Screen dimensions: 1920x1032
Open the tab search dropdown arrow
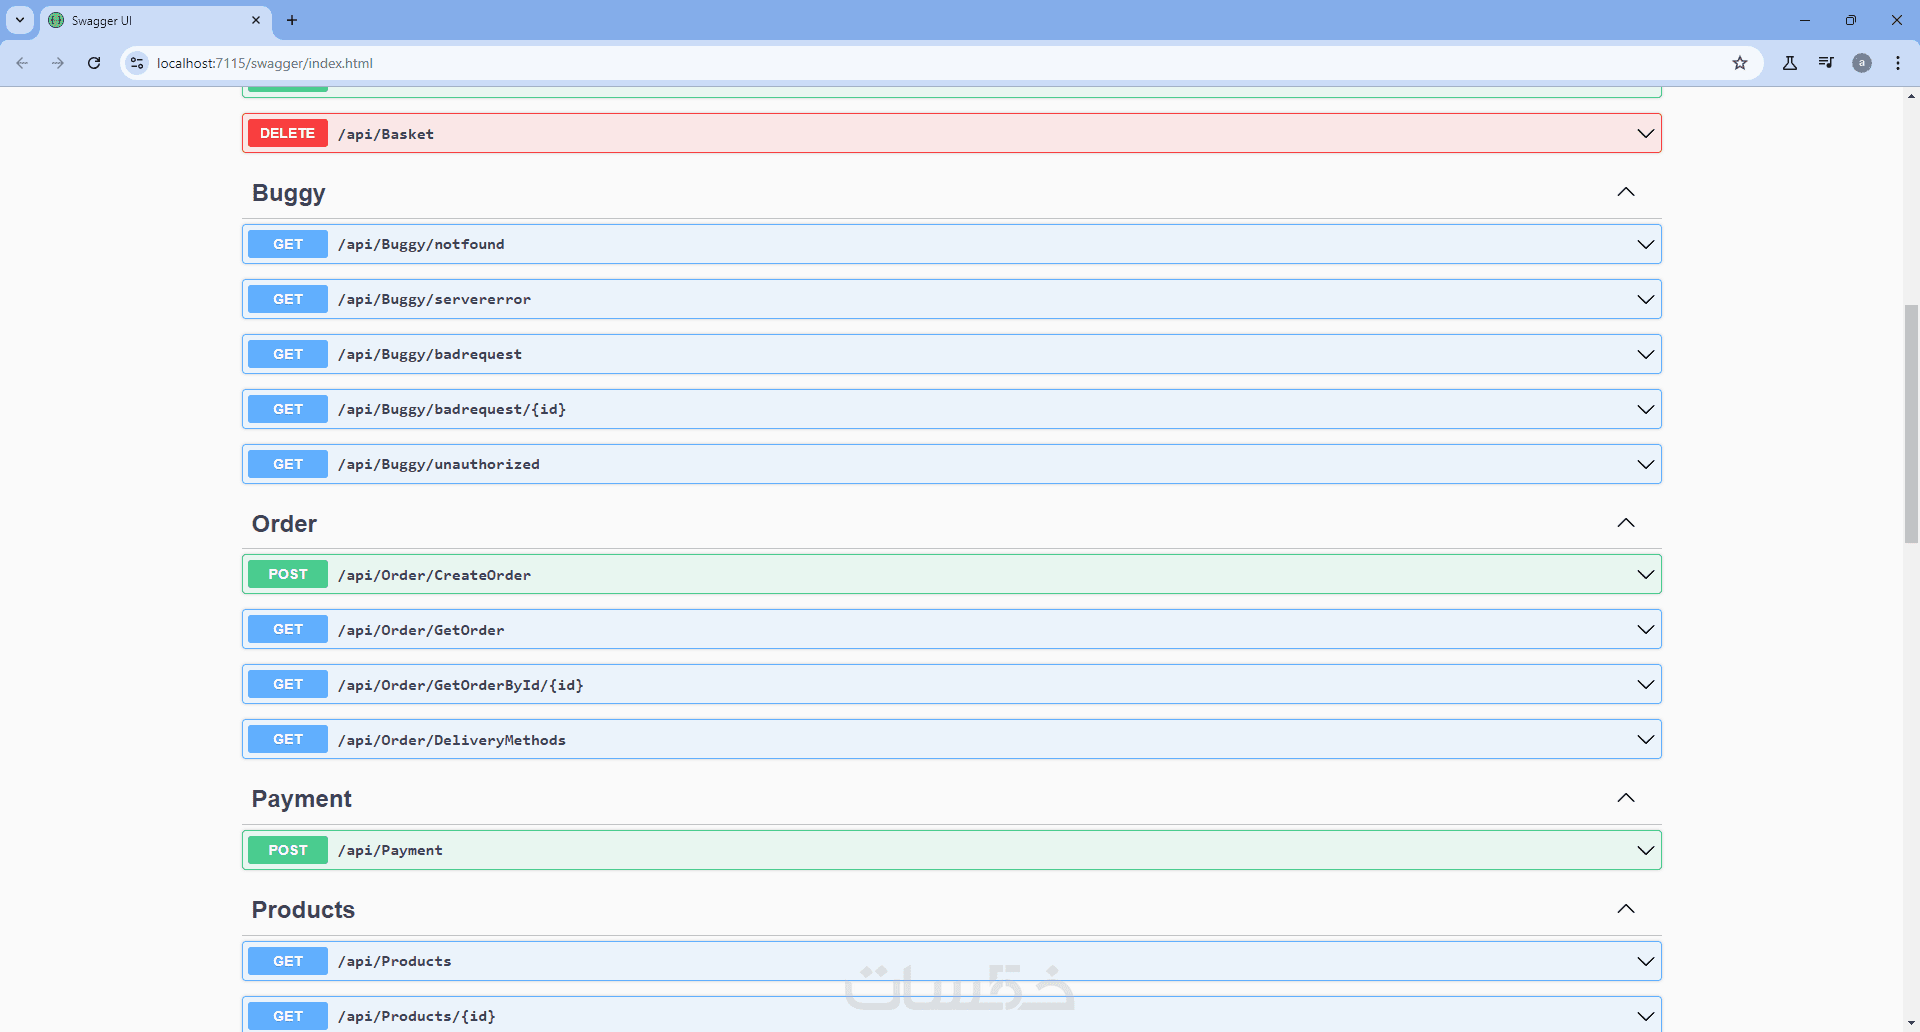pyautogui.click(x=20, y=20)
